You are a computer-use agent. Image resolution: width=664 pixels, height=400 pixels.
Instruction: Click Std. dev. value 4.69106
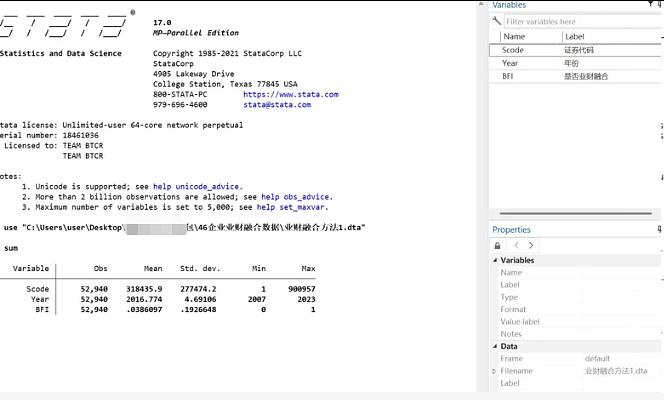[198, 299]
